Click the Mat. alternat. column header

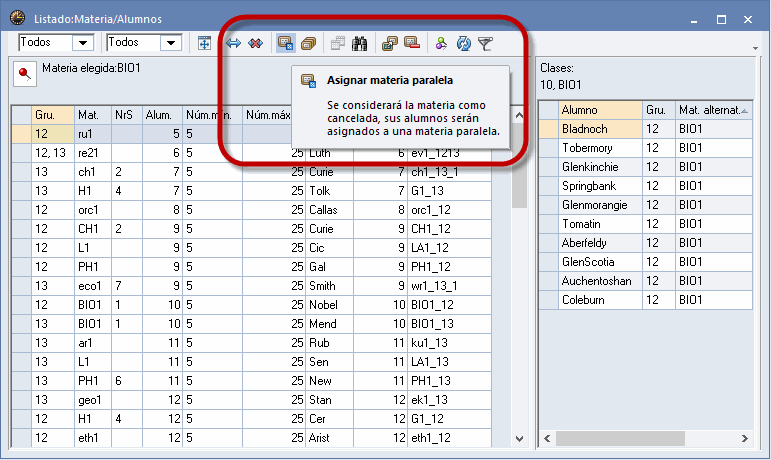pos(713,110)
